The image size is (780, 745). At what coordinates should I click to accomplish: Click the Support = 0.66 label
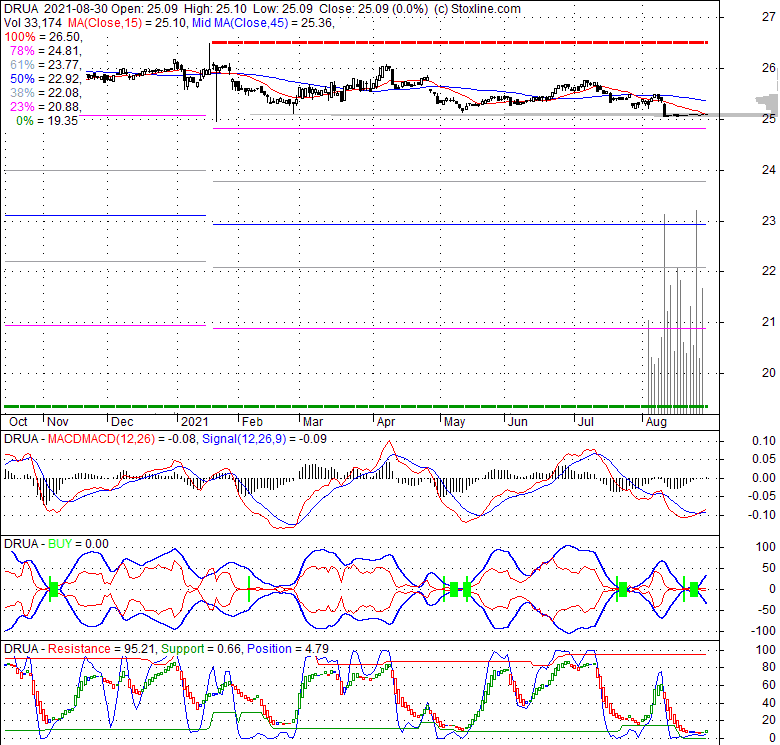coord(201,649)
